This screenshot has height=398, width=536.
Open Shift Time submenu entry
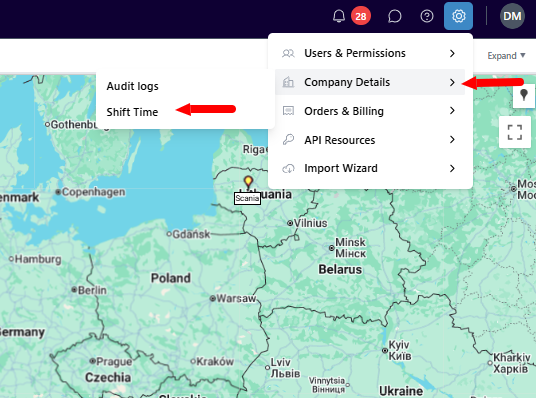tap(132, 112)
